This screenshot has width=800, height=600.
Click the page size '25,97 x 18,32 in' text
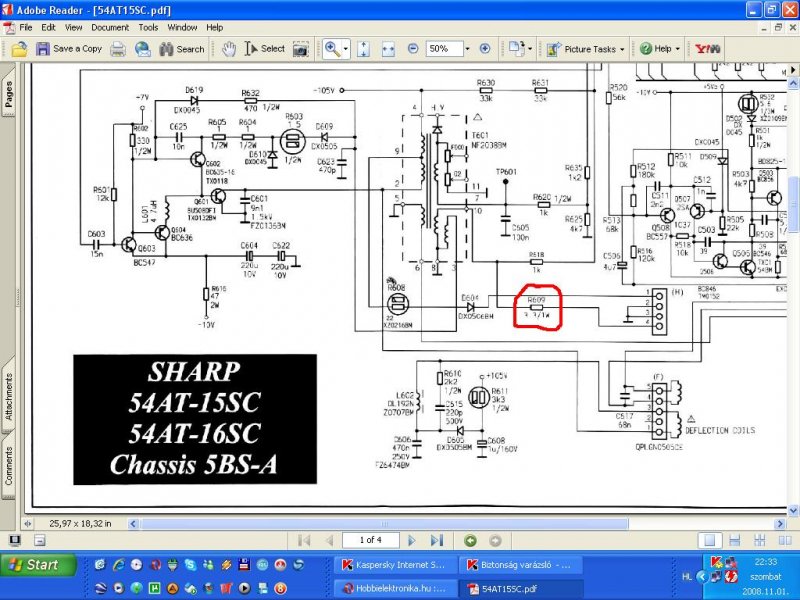(80, 523)
